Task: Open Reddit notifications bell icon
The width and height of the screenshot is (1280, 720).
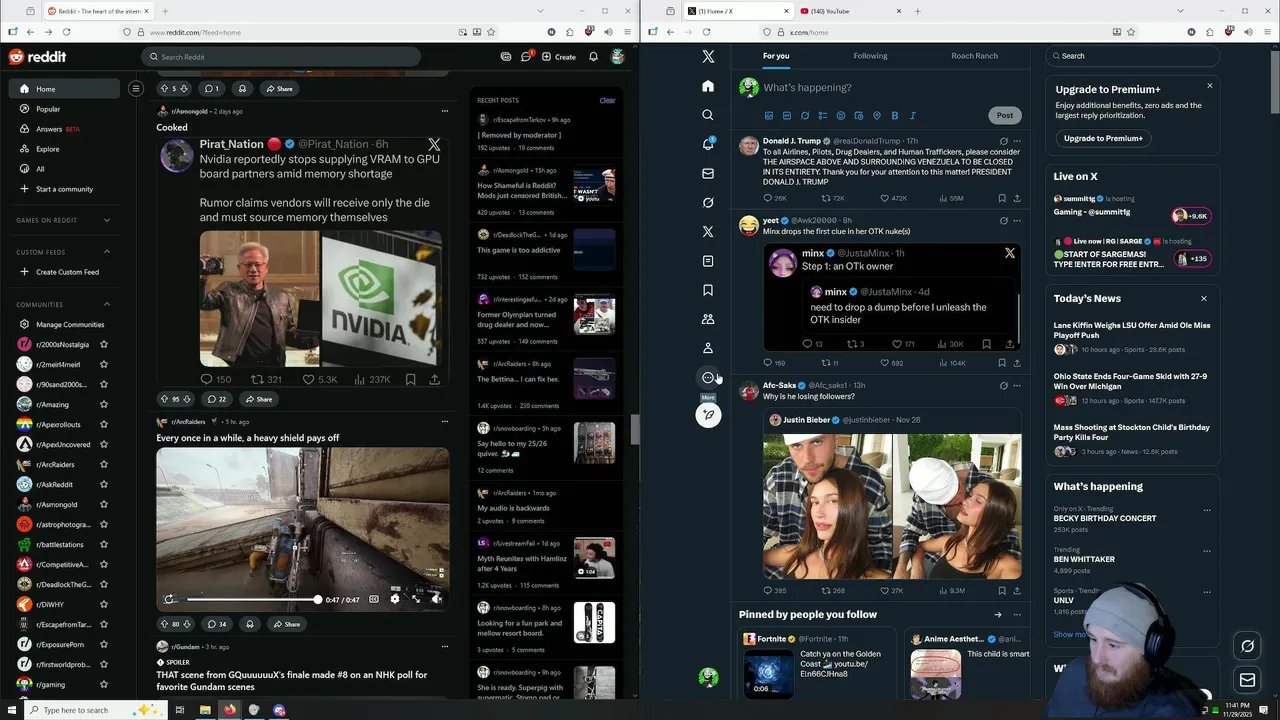Action: (593, 57)
